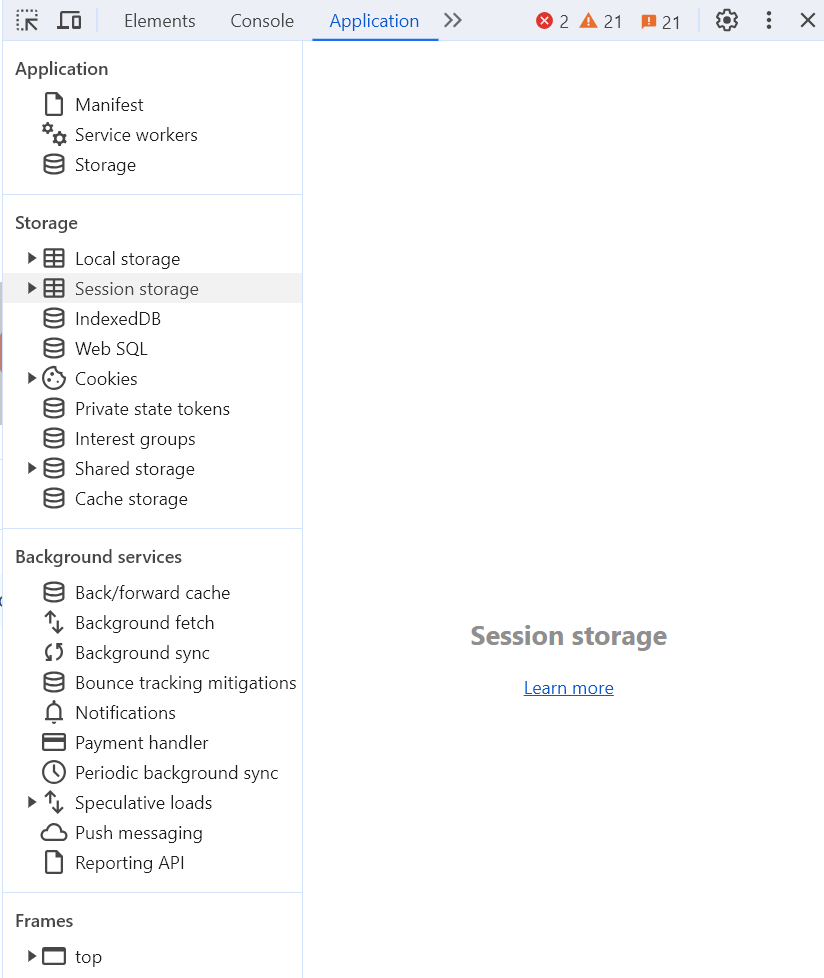Open the customize DevTools three-dot menu
Image resolution: width=824 pixels, height=978 pixels.
768,20
